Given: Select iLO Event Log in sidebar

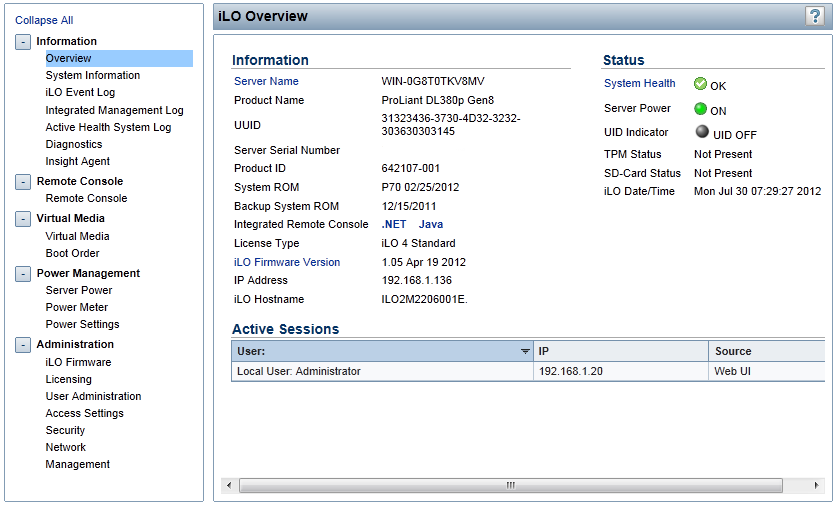Looking at the screenshot, I should [x=80, y=92].
